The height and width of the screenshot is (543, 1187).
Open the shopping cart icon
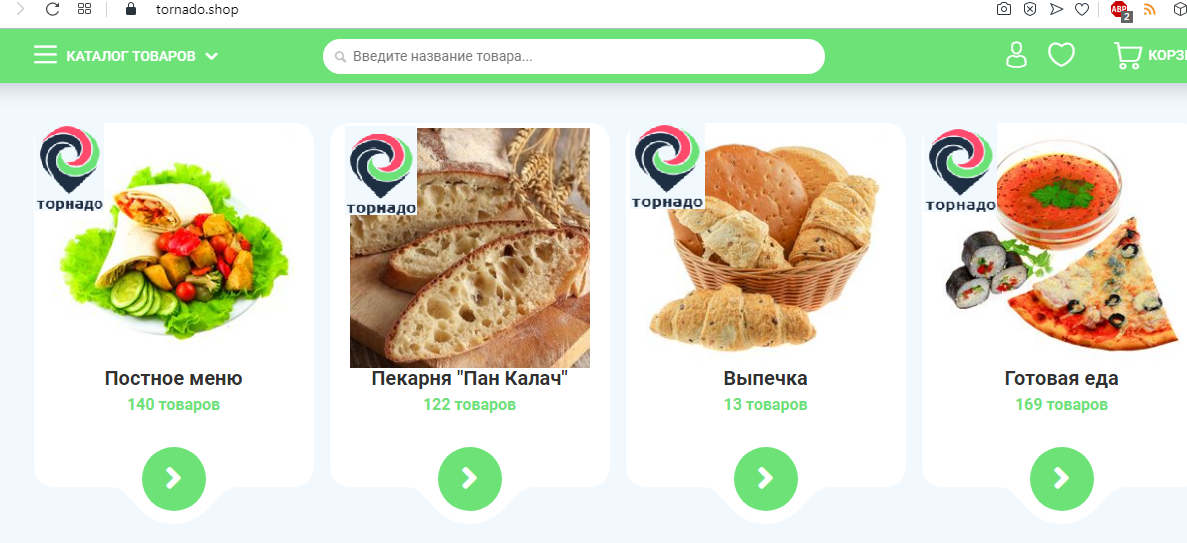pyautogui.click(x=1128, y=56)
